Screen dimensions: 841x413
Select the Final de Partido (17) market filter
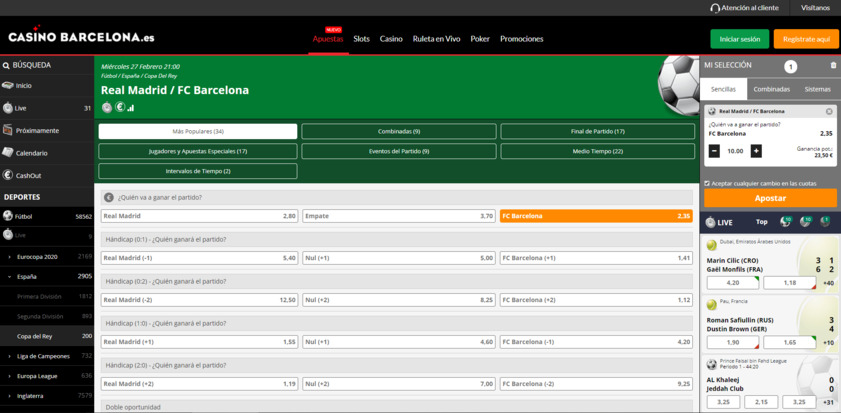coord(597,131)
